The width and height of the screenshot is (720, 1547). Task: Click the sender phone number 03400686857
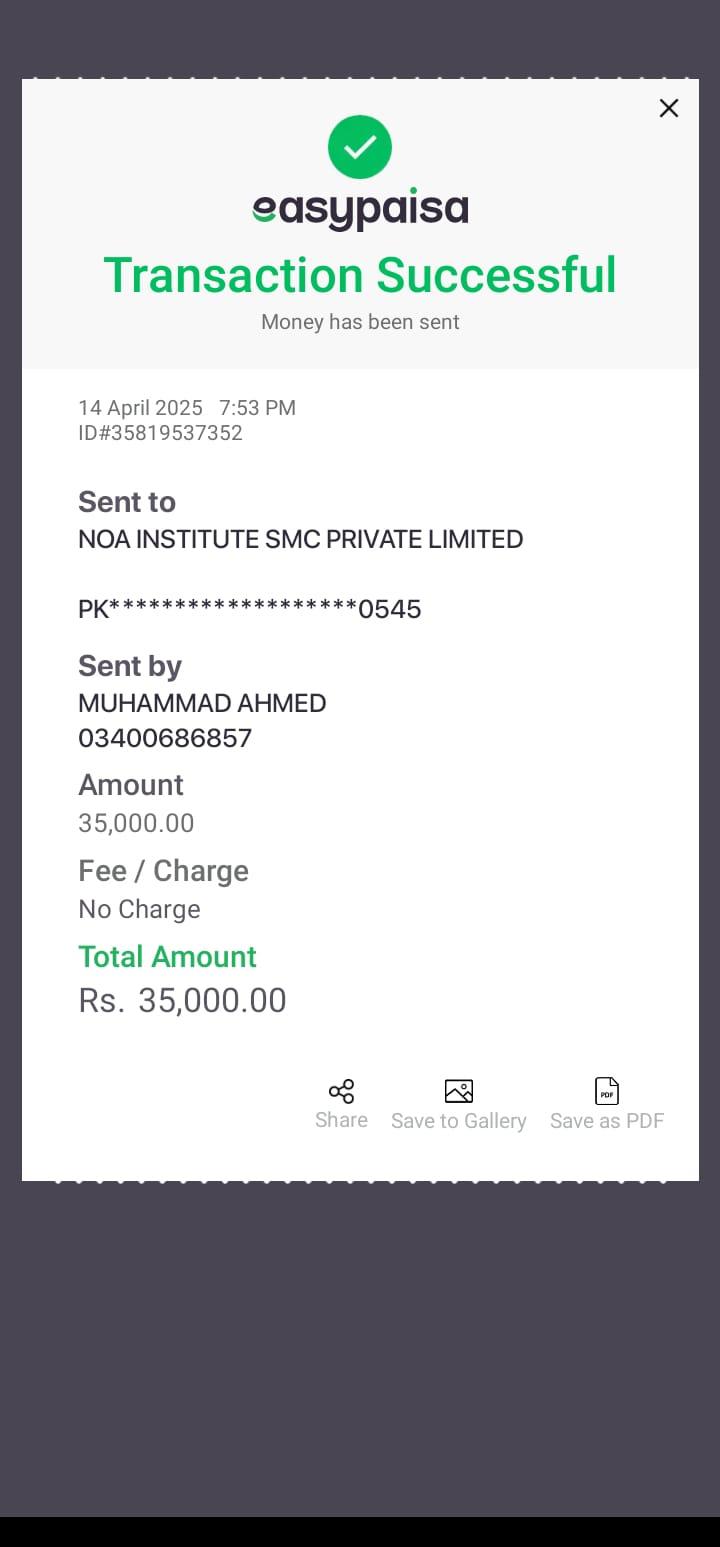[165, 739]
